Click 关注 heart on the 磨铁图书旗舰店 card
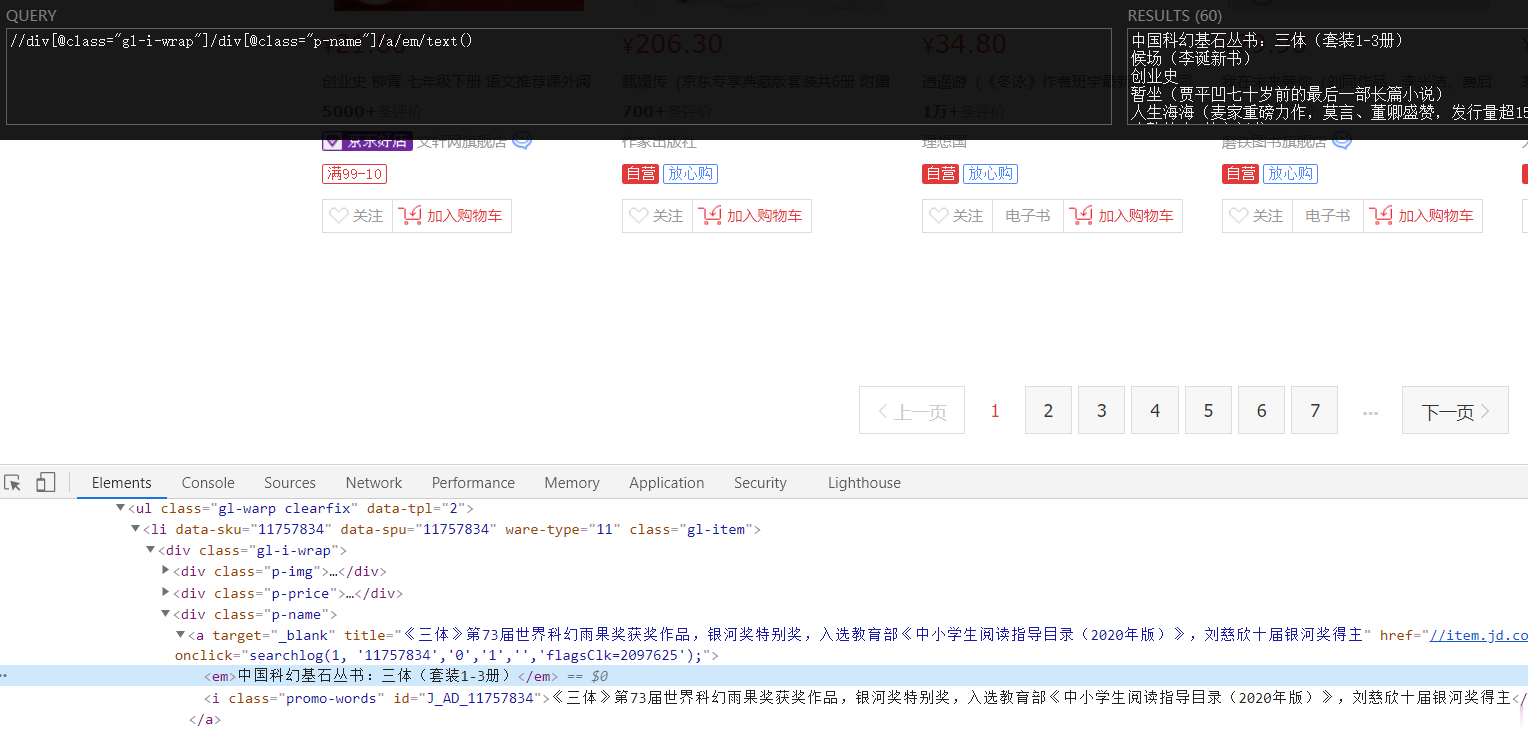Screen dimensions: 1528x731 point(1257,216)
